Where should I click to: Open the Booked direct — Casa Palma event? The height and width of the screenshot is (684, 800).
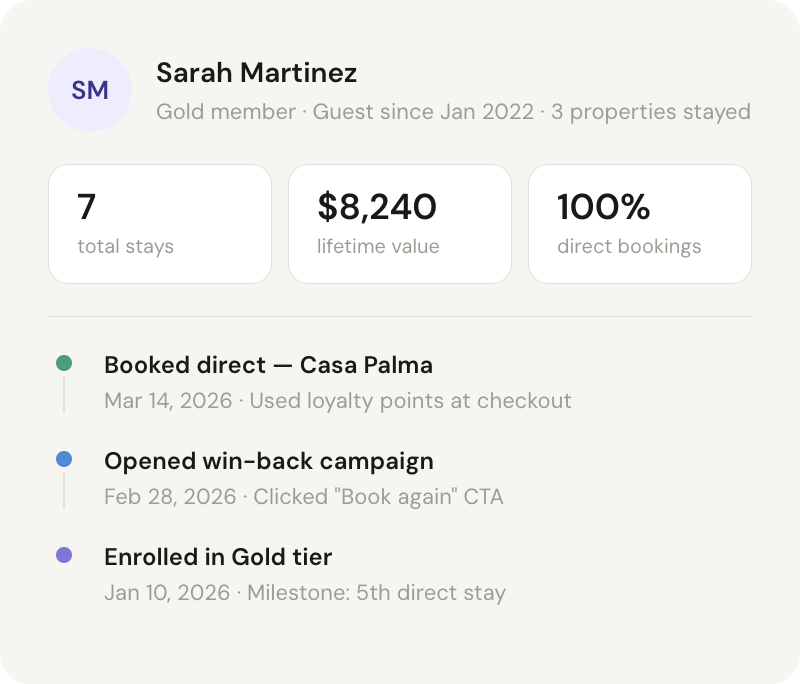point(268,365)
